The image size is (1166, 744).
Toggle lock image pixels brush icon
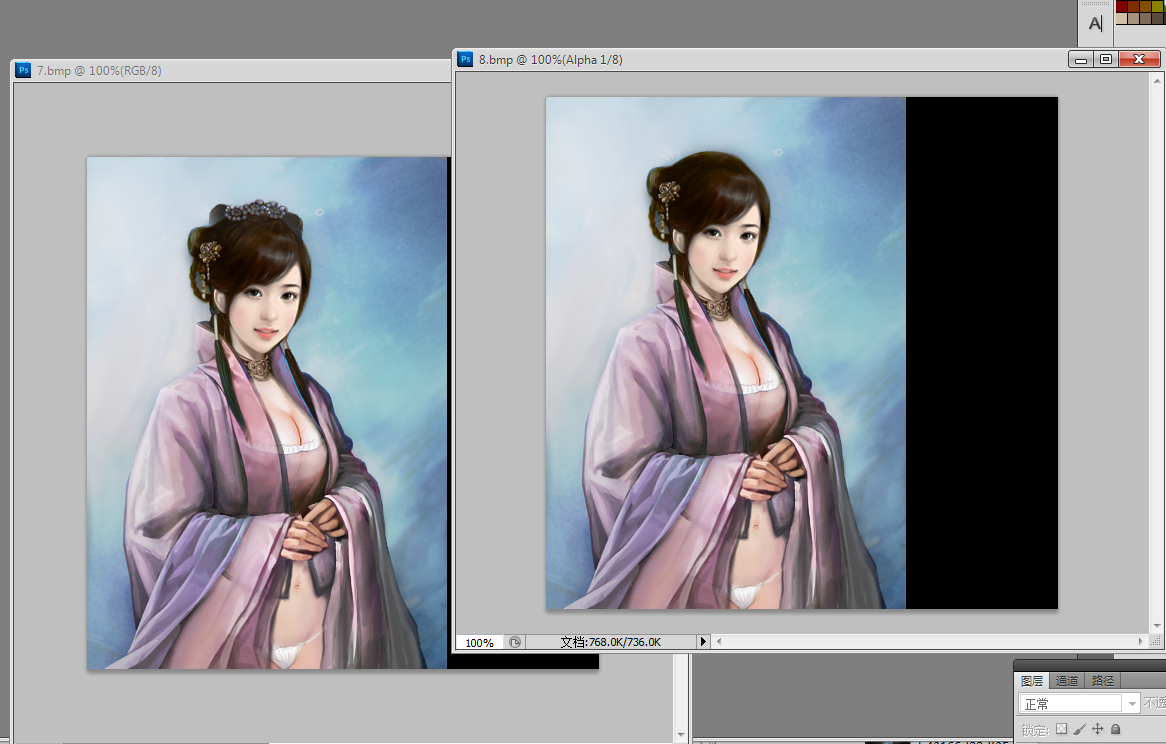1079,729
